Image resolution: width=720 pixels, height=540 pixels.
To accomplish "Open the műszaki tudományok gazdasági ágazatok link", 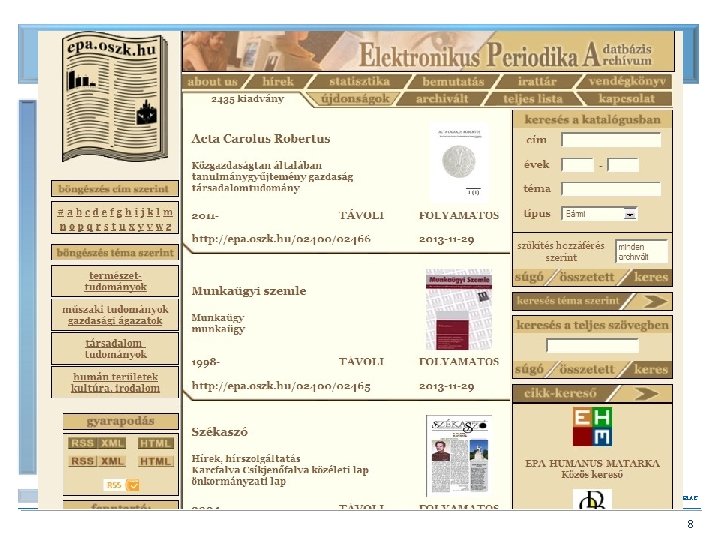I will click(x=115, y=315).
